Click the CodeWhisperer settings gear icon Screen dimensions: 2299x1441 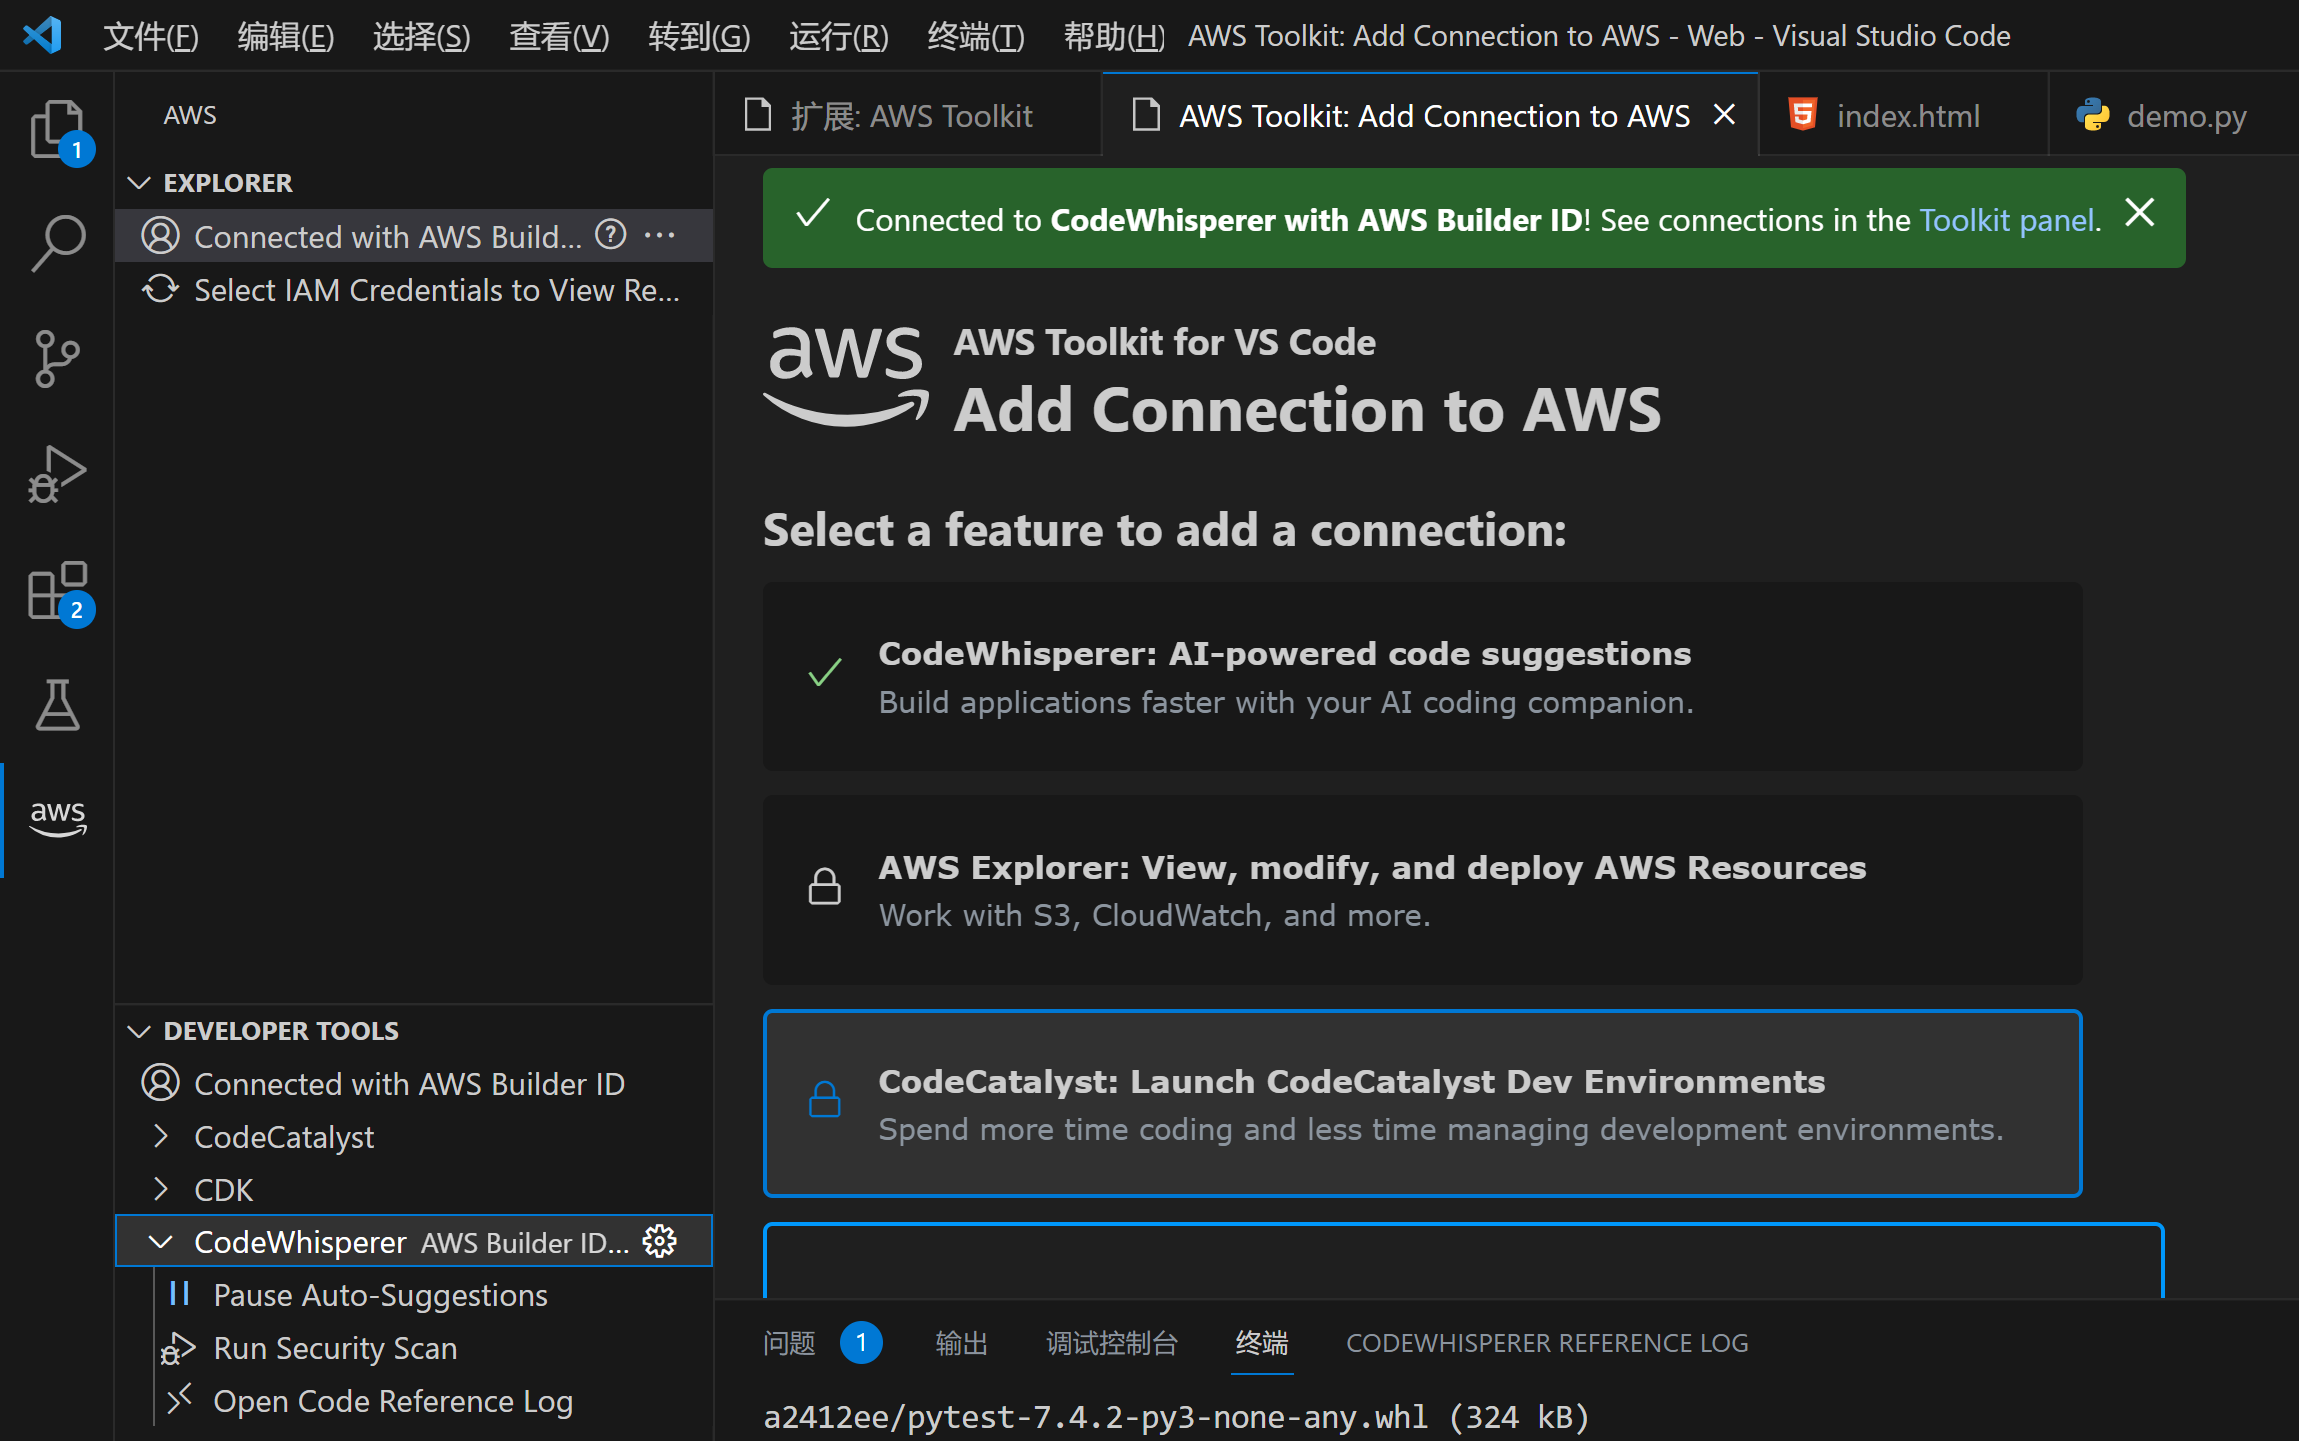point(660,1241)
